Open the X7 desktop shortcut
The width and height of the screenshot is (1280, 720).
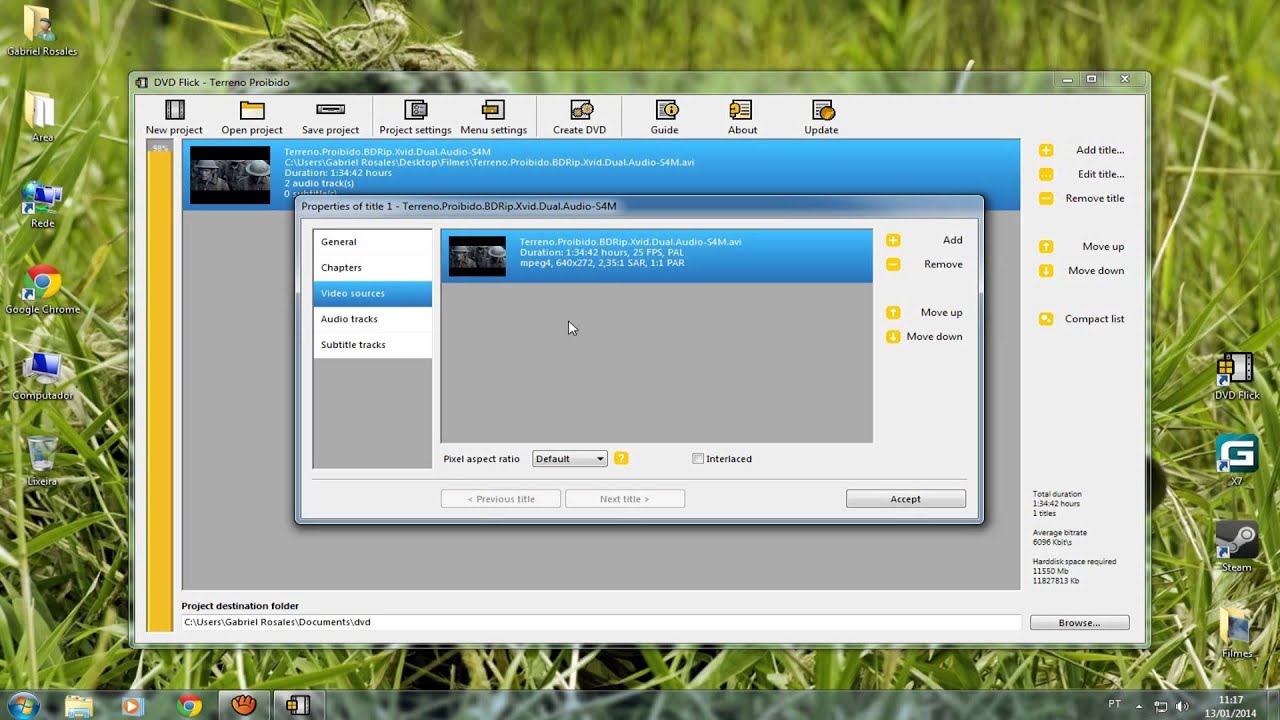coord(1236,461)
